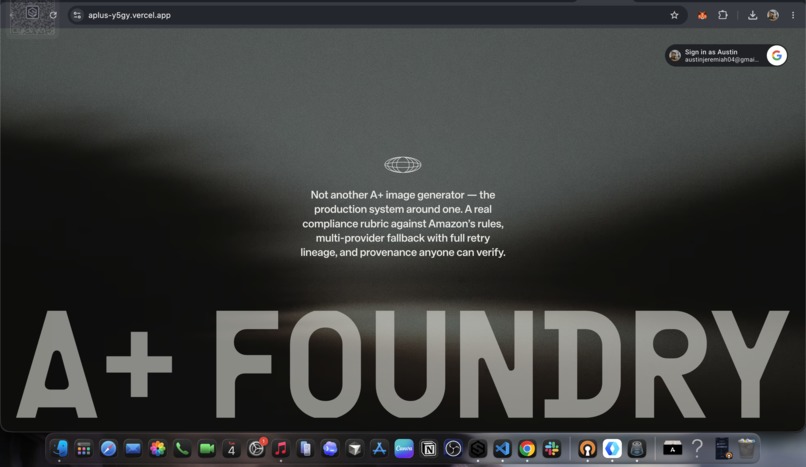Open the blue diamond app icon

(612, 449)
